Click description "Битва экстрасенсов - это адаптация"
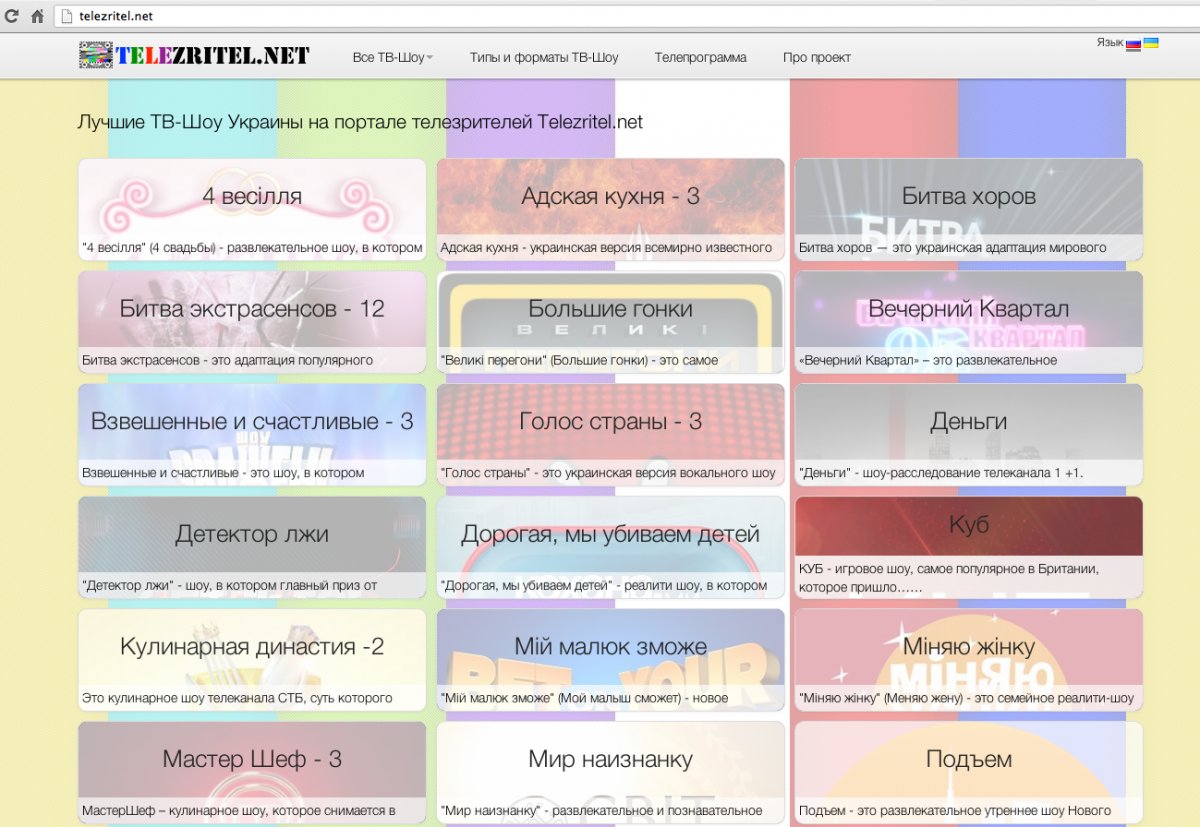 click(227, 360)
